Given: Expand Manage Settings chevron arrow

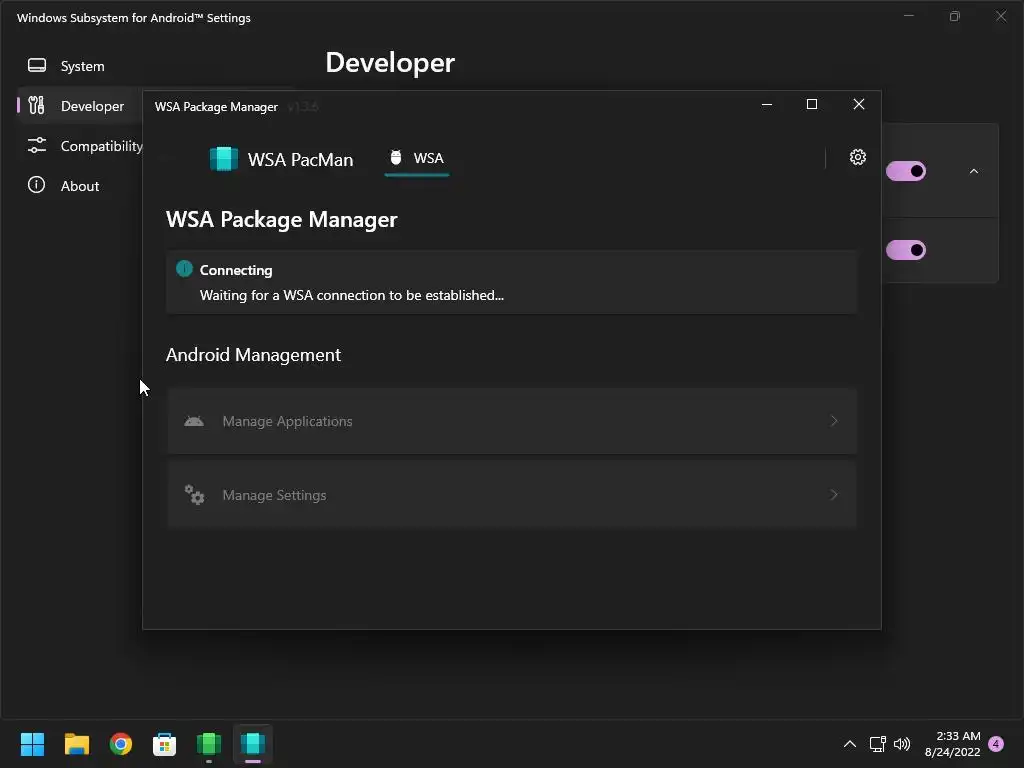Looking at the screenshot, I should [834, 495].
